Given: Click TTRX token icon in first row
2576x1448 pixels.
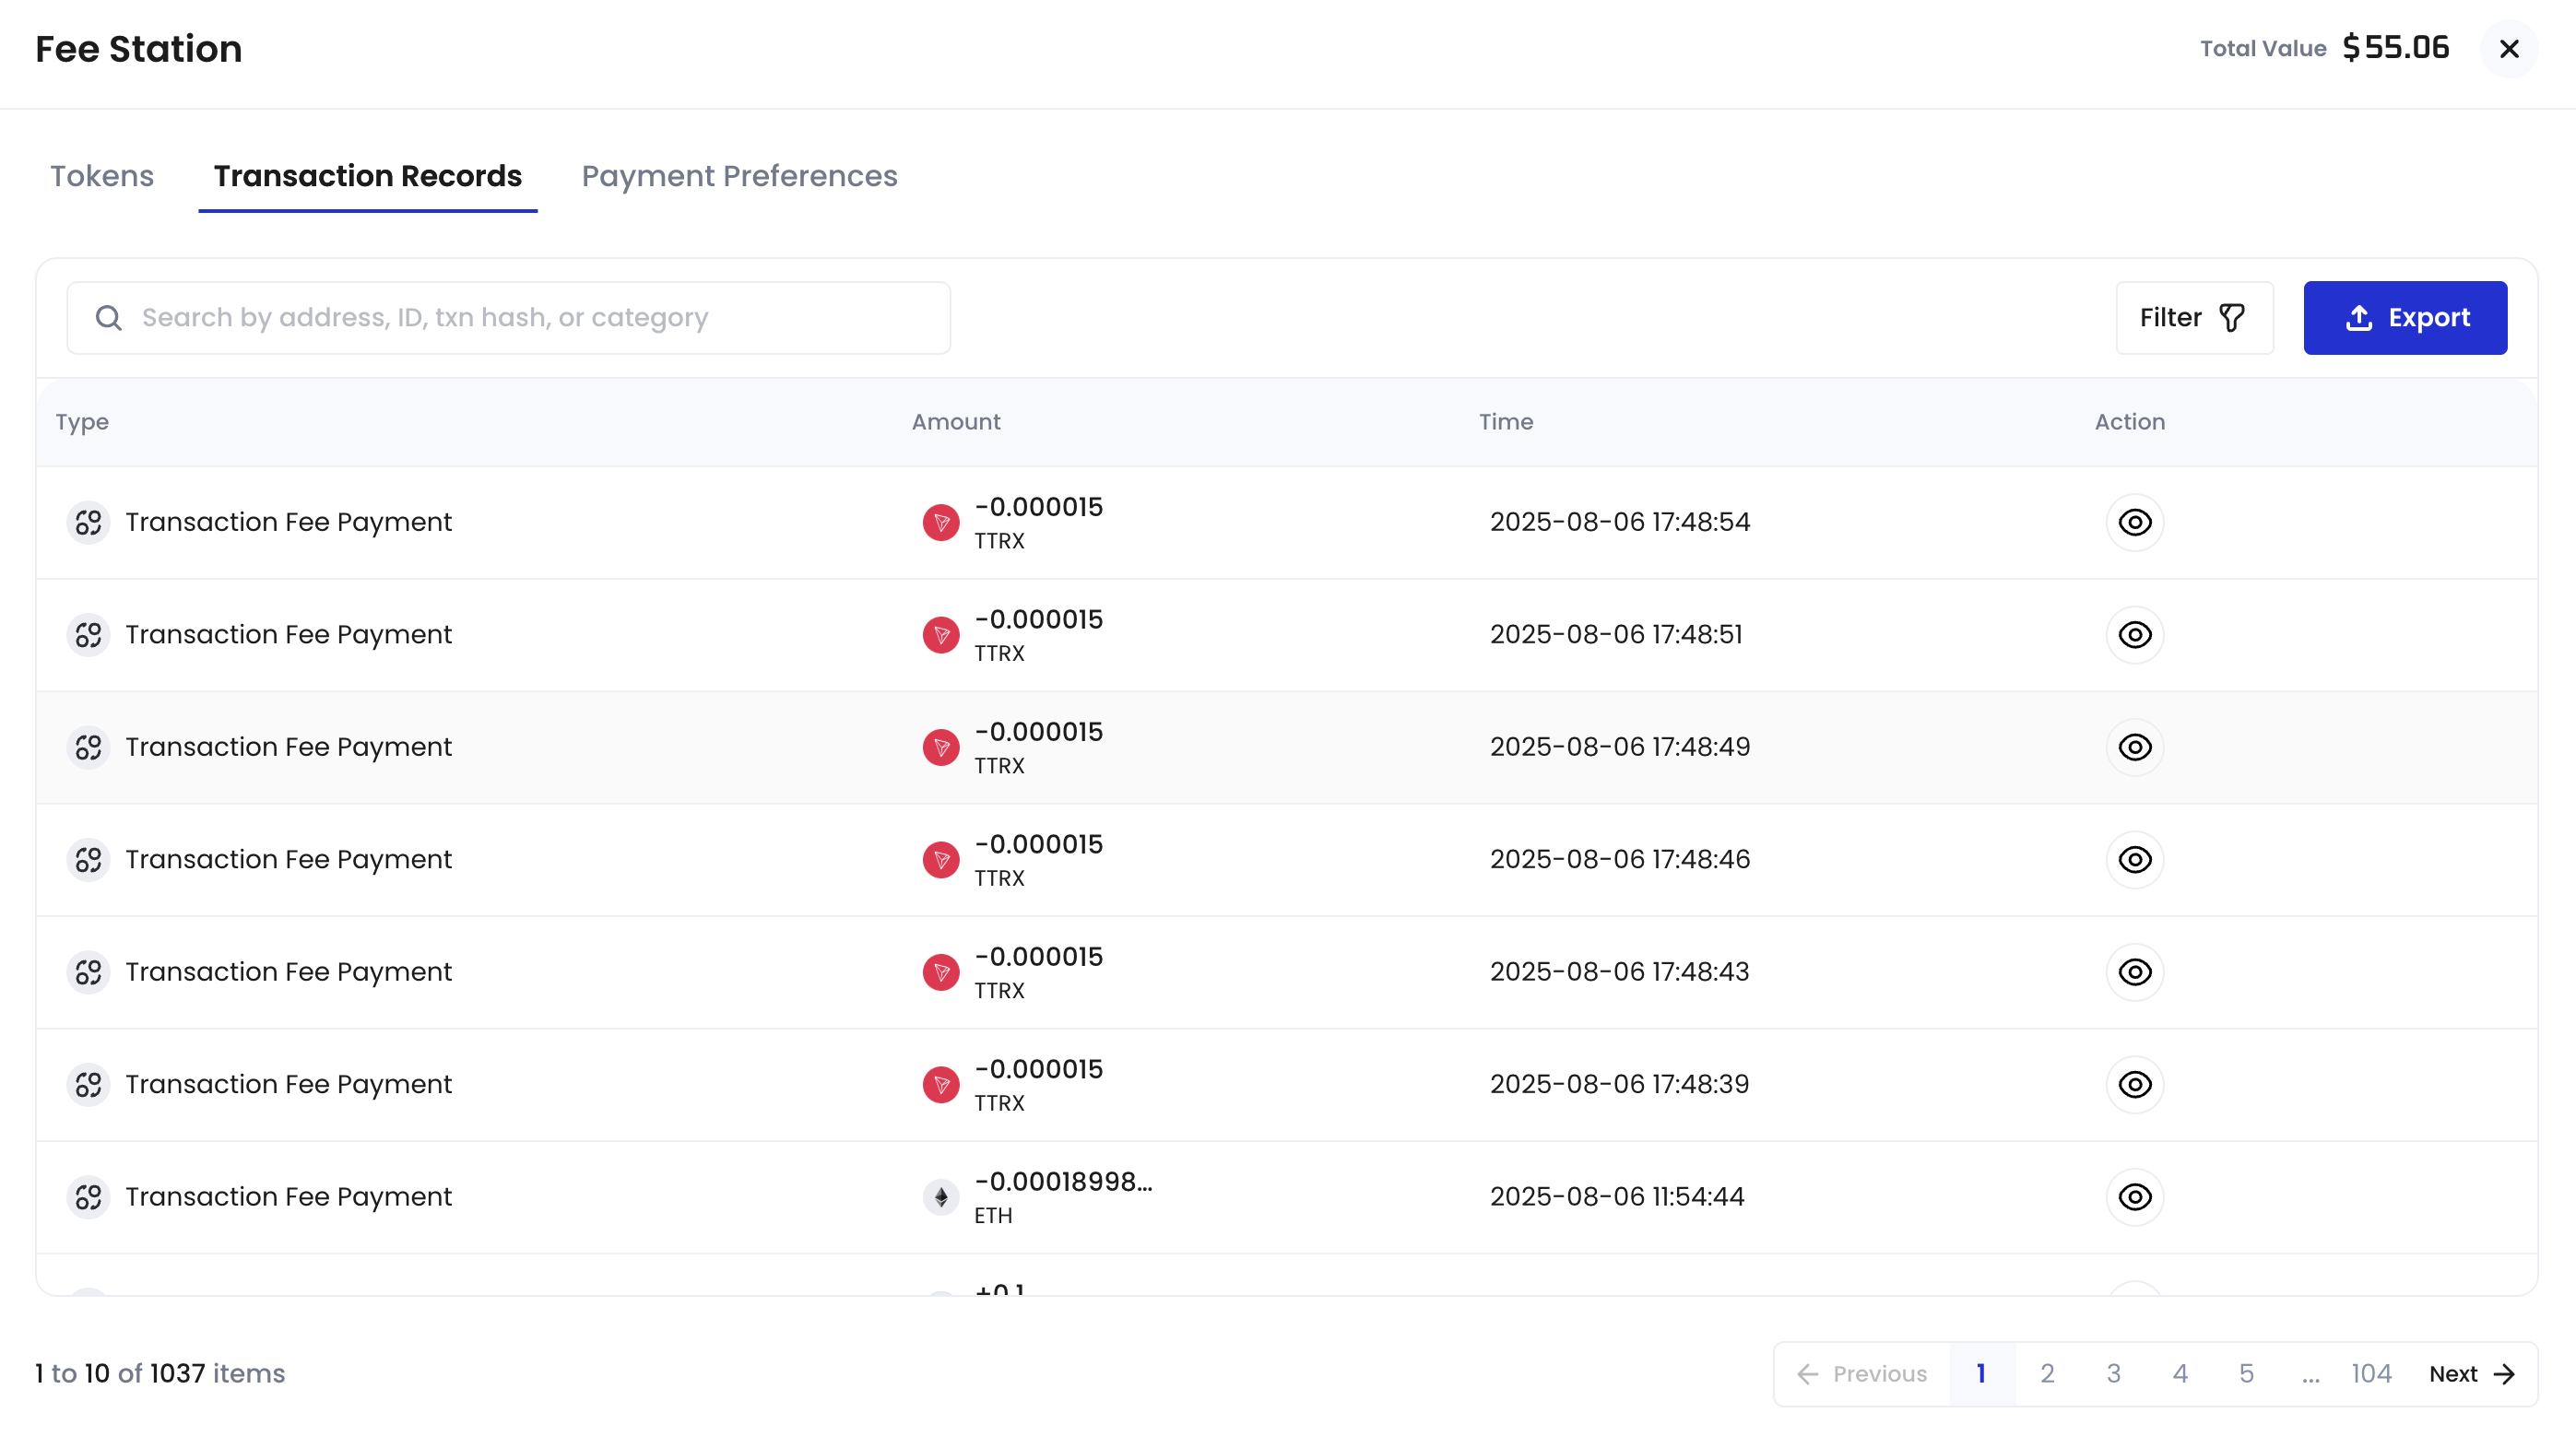Looking at the screenshot, I should 940,522.
